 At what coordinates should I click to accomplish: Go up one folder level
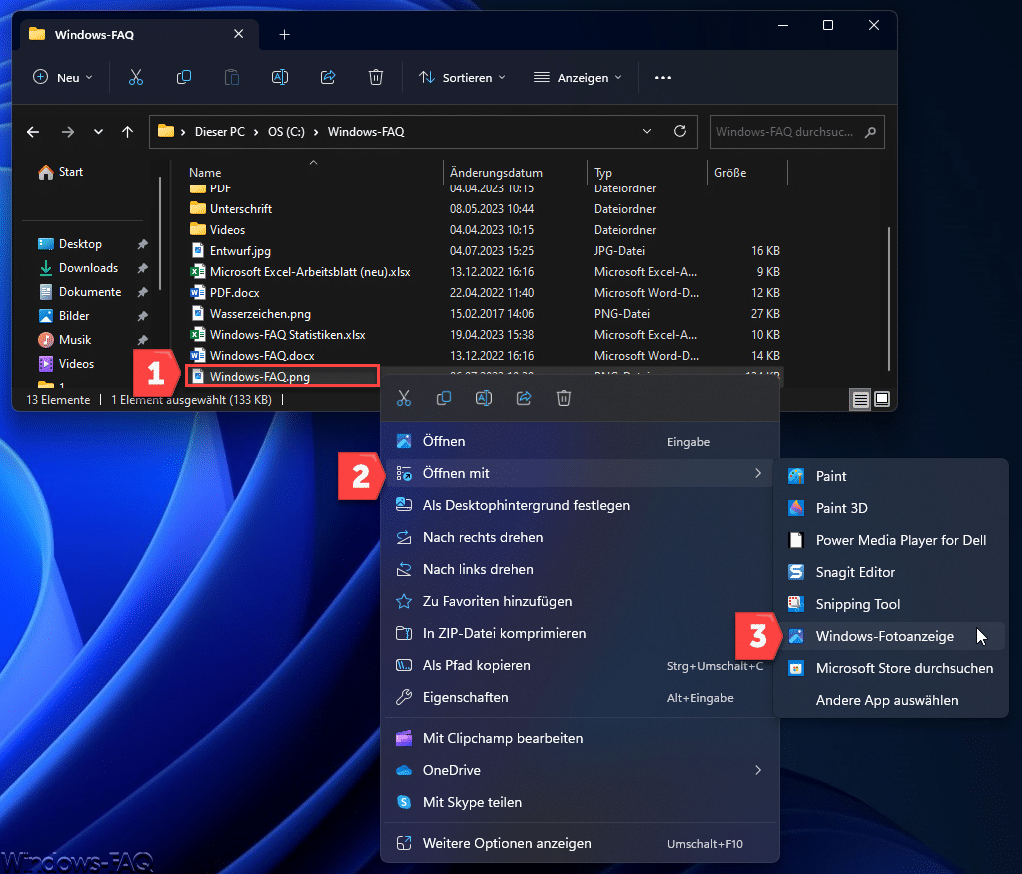click(x=128, y=132)
